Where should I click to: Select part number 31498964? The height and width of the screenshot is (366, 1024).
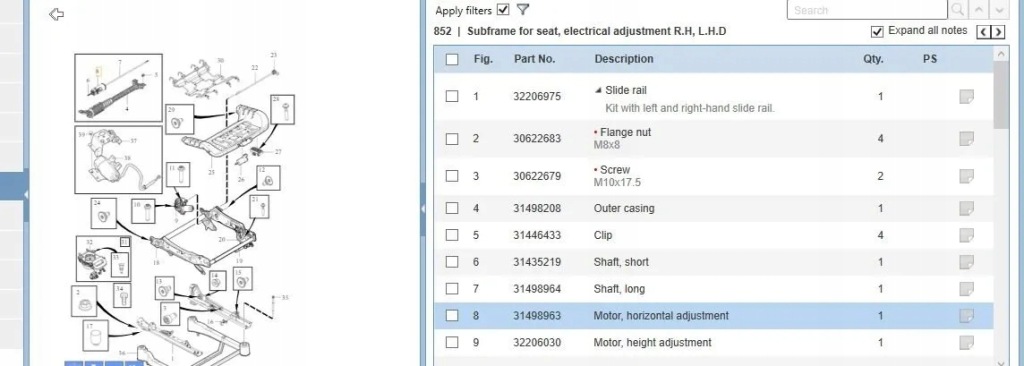537,289
